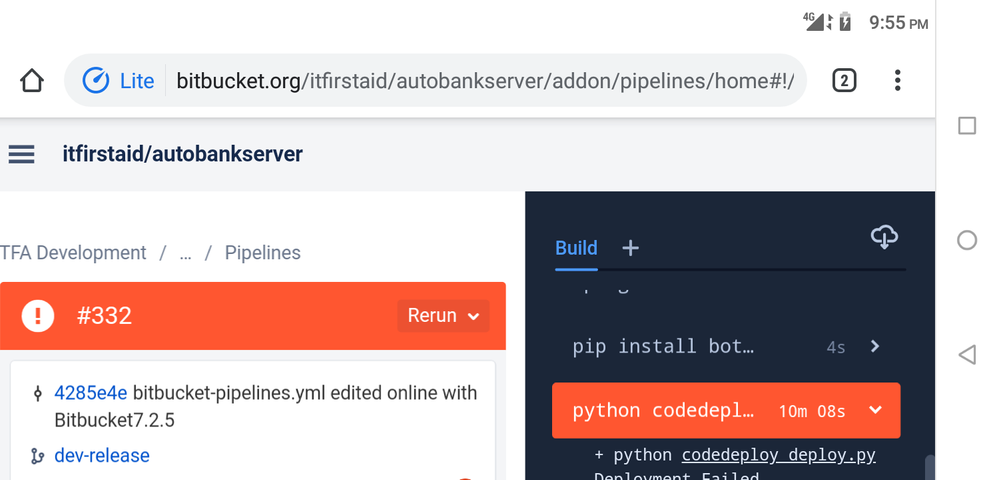Open the browser tab switcher showing 2

tap(844, 80)
